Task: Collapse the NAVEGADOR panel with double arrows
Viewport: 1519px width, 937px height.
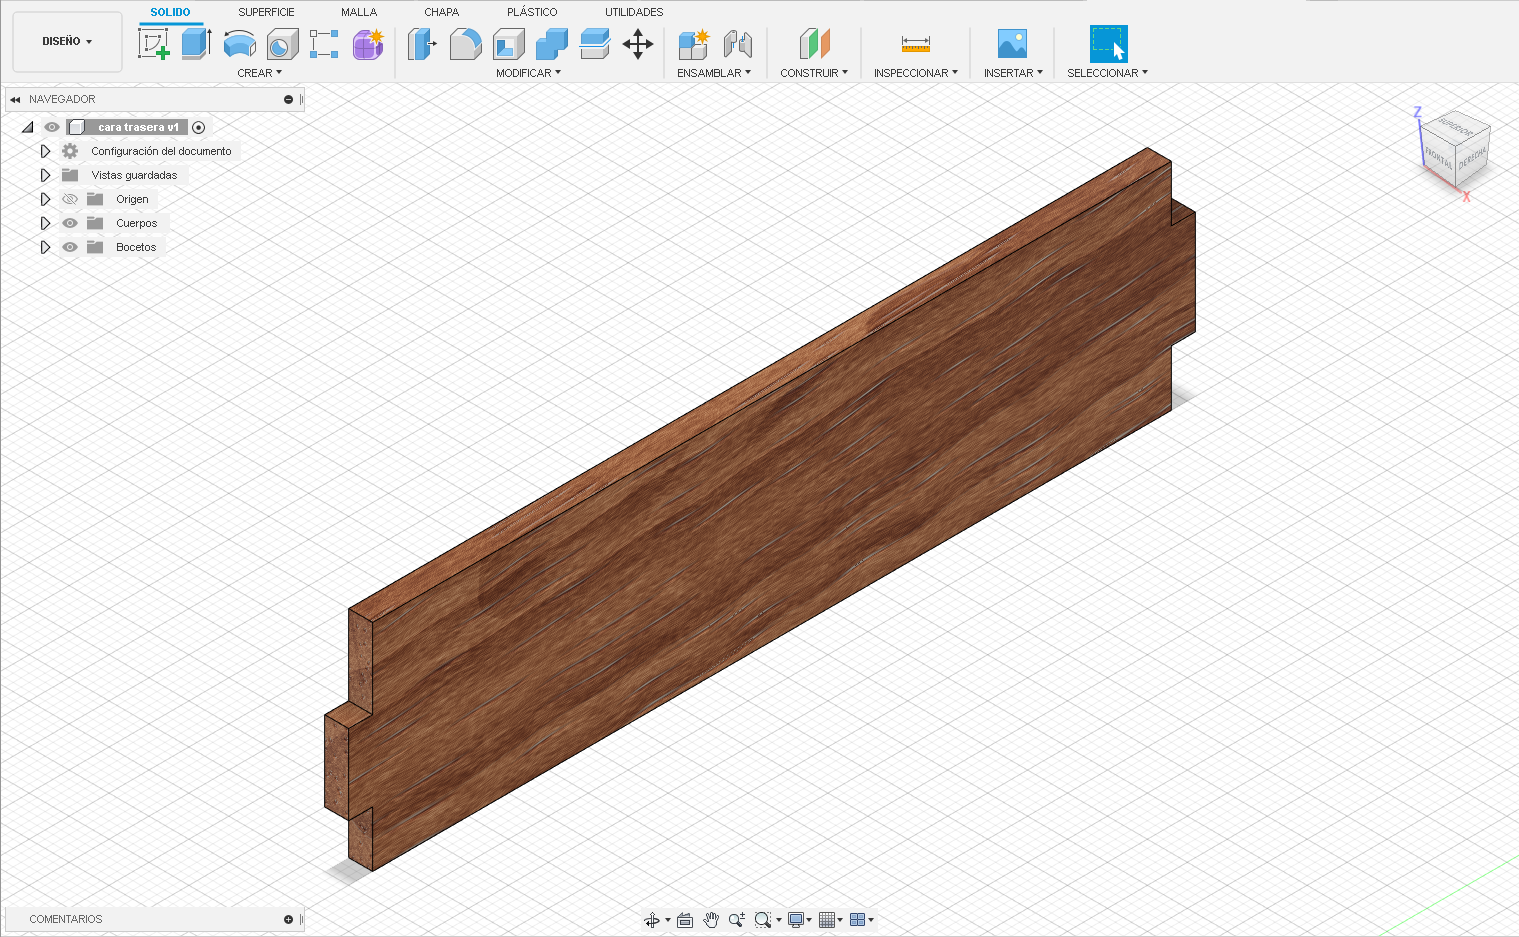Action: [15, 99]
